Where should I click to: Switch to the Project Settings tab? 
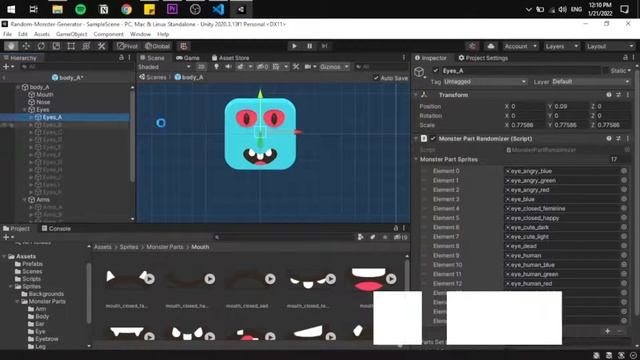(x=483, y=58)
